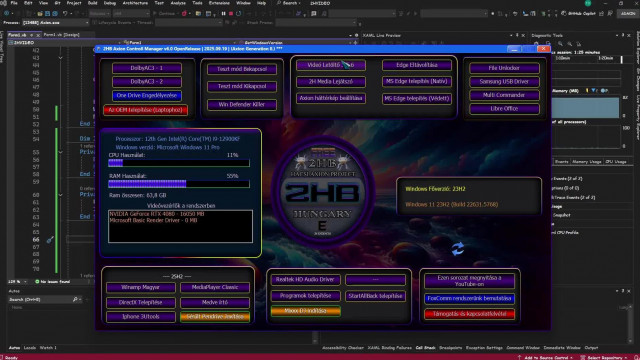Click the red Az OEM telepítése (Laptophoz) button
The height and width of the screenshot is (360, 640).
(x=145, y=110)
